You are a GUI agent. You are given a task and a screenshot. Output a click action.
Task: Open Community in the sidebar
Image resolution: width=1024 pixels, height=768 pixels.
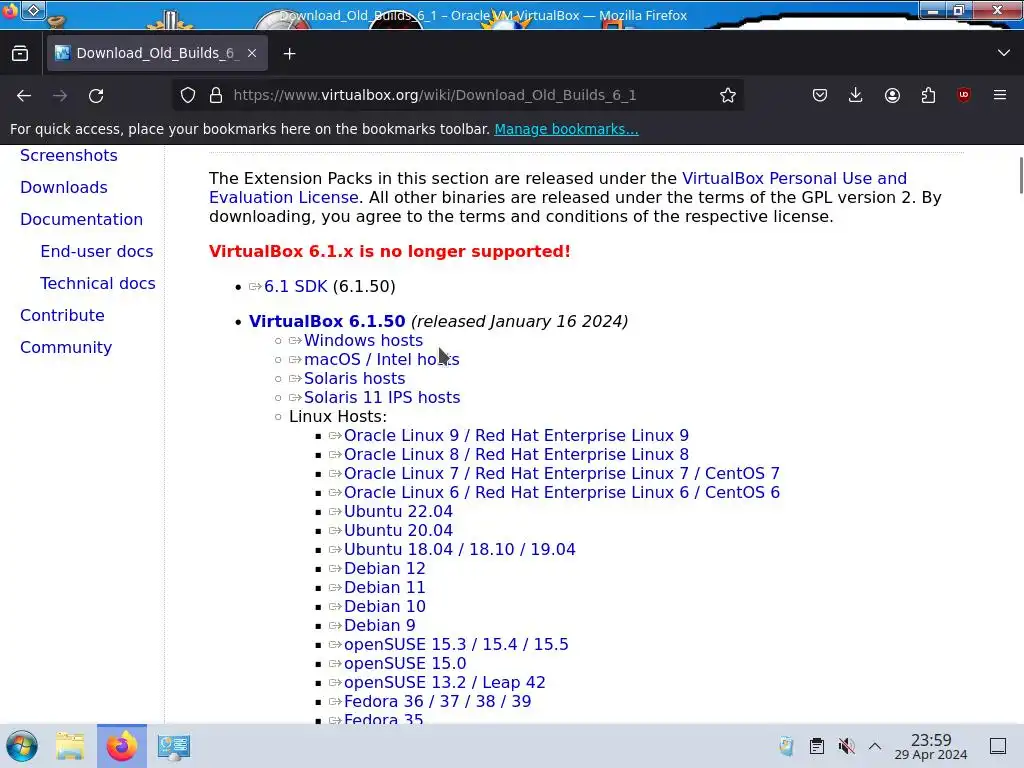pos(66,347)
